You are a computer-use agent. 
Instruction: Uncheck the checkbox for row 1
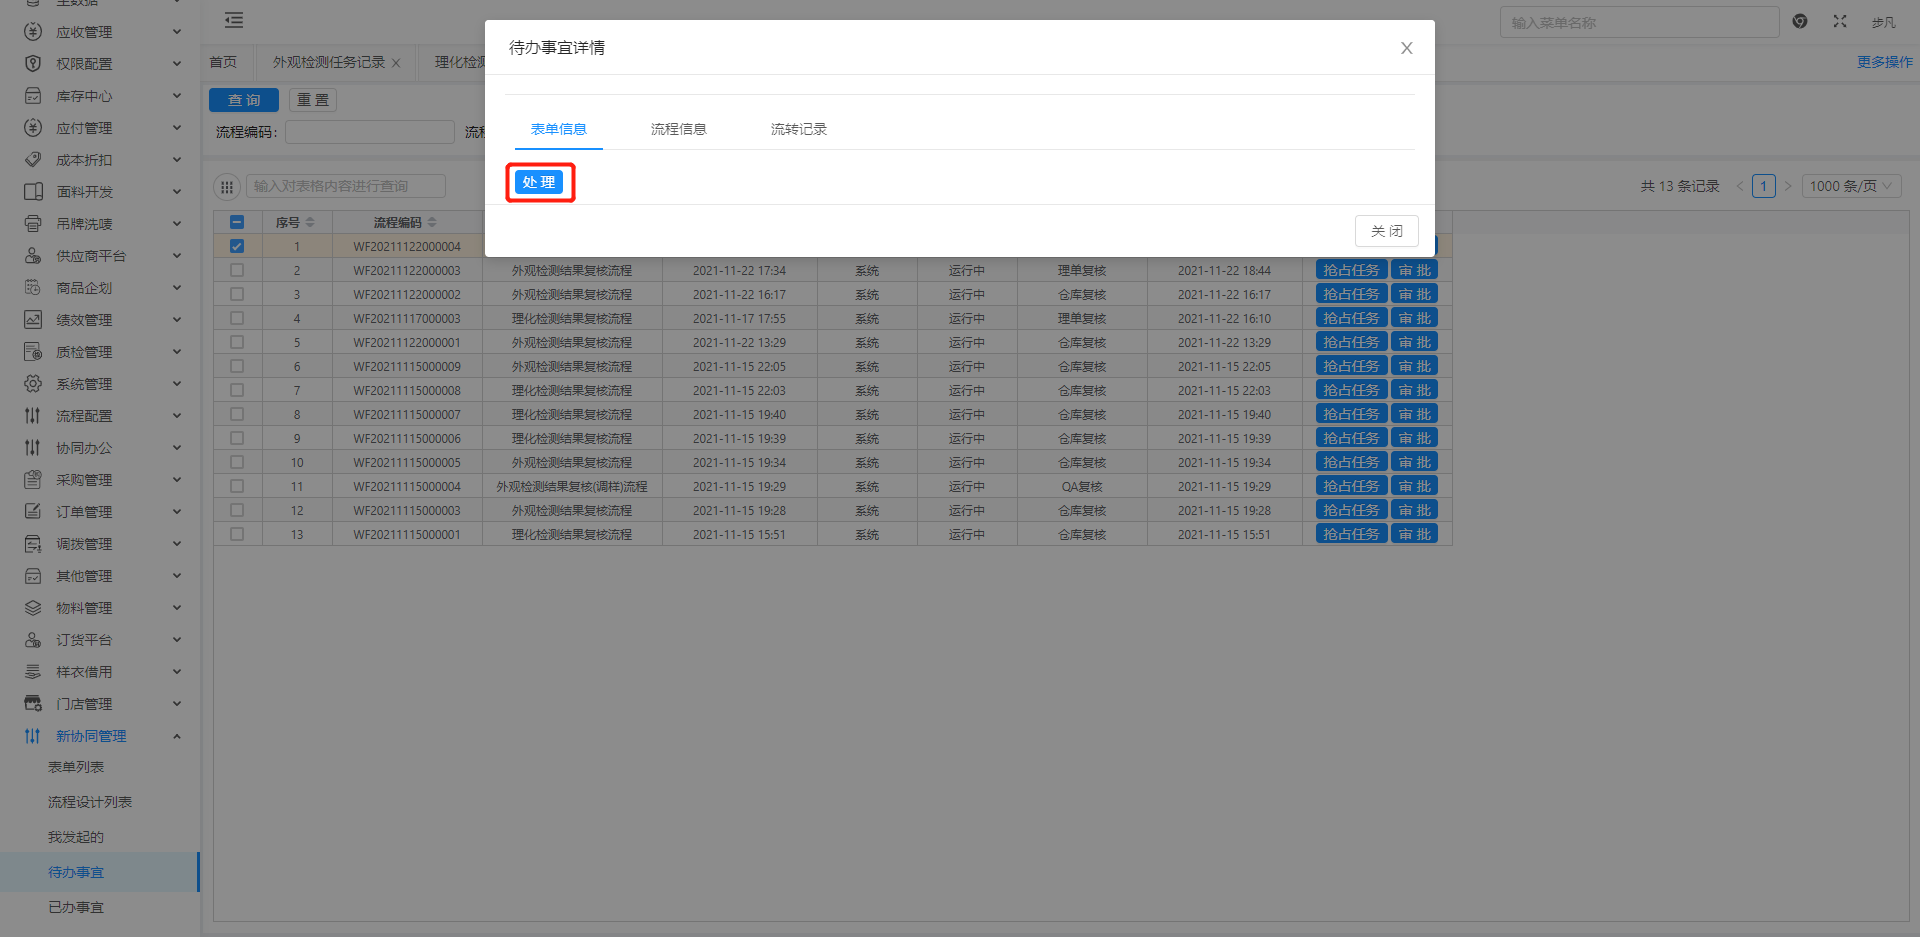pyautogui.click(x=237, y=246)
